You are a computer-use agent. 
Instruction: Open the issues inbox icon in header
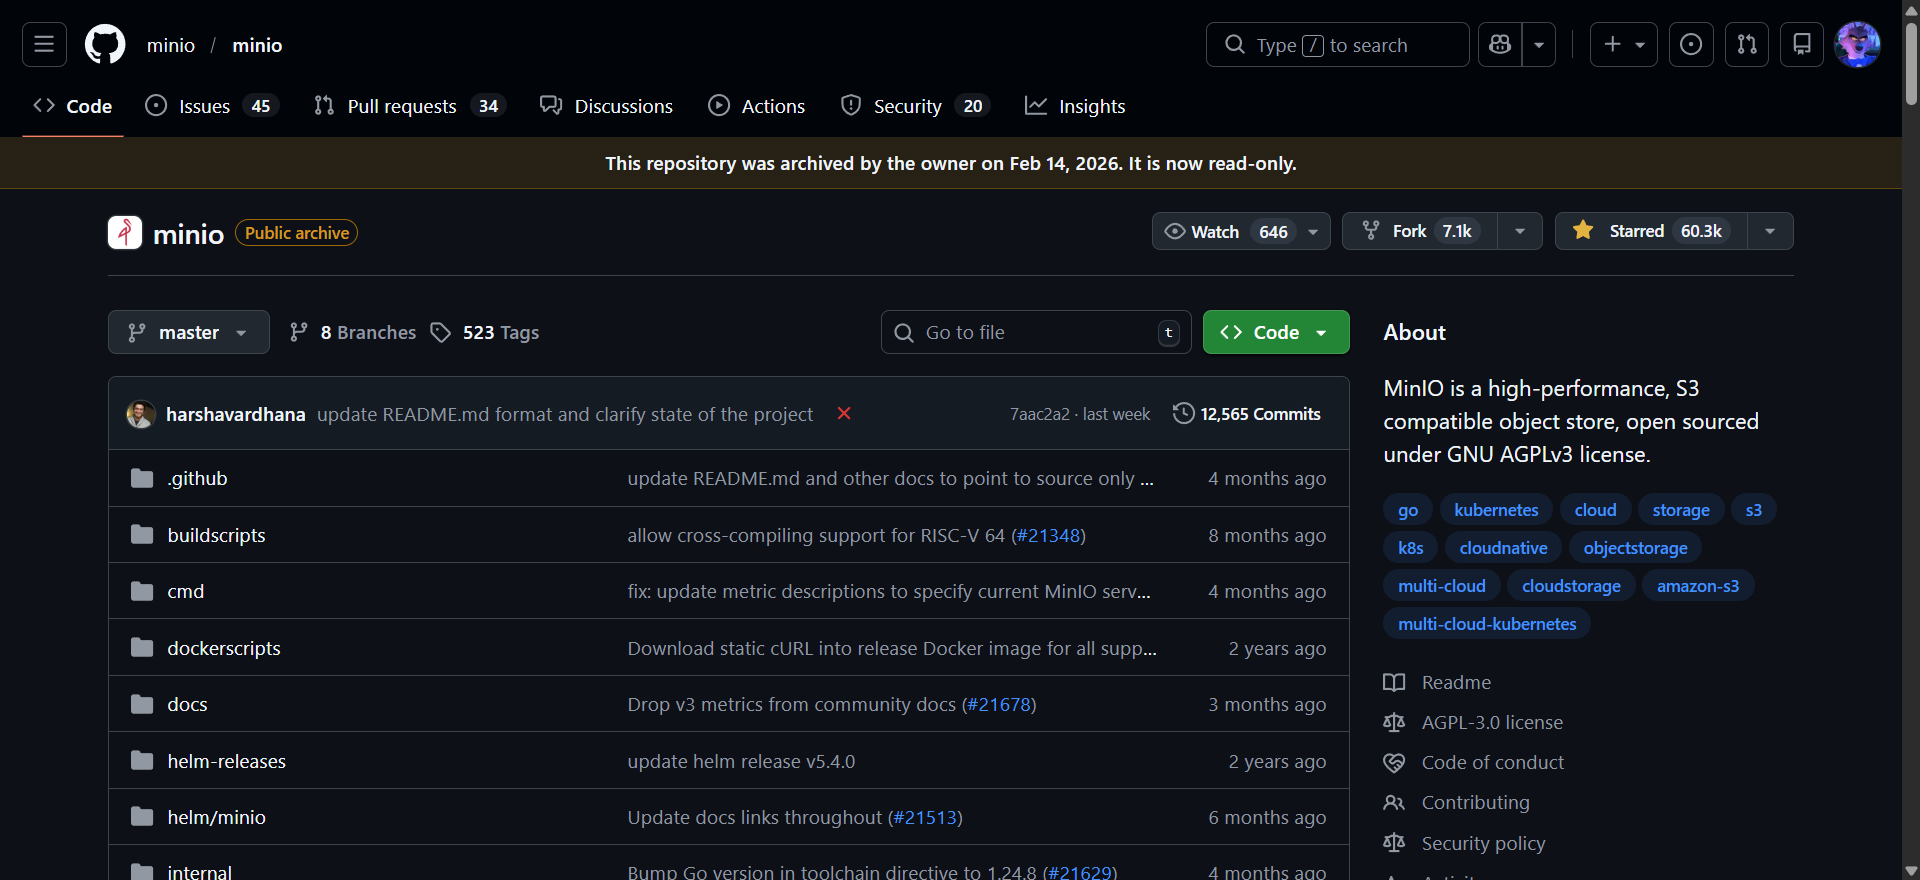coord(1691,45)
